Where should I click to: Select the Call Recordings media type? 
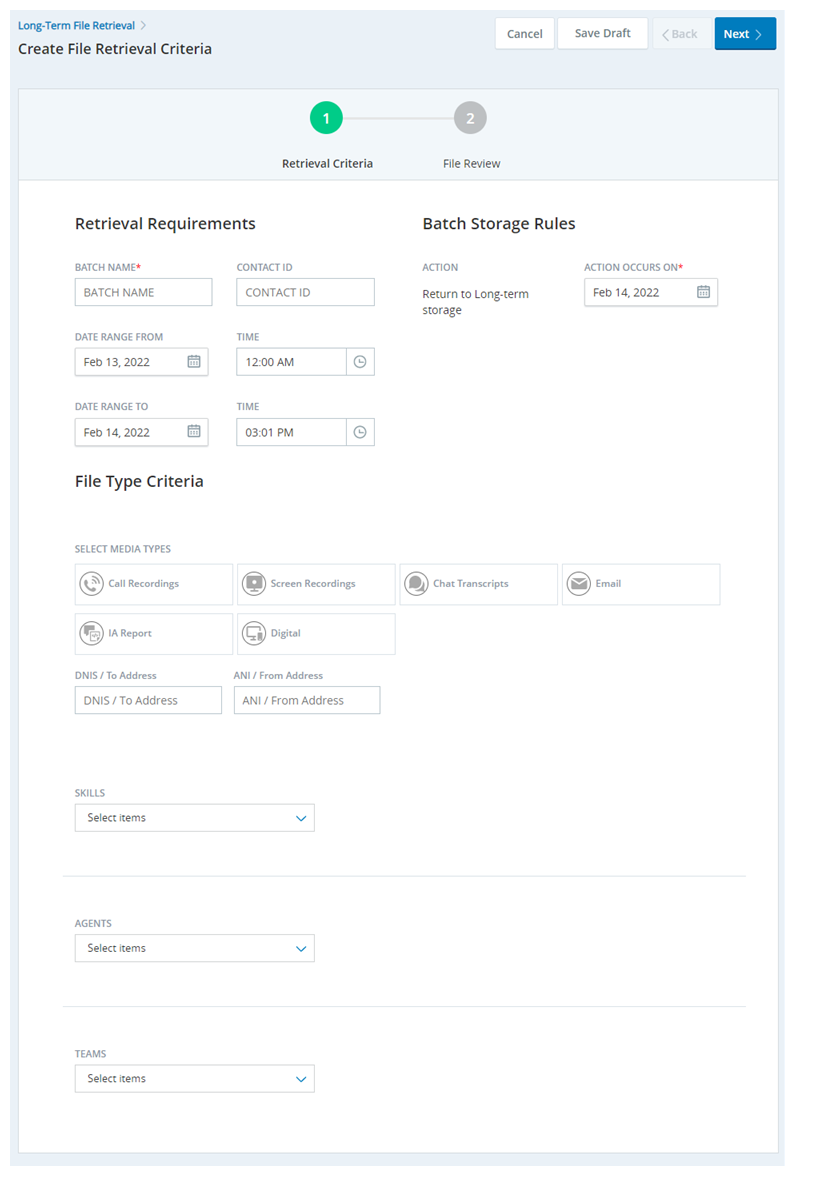pos(153,585)
